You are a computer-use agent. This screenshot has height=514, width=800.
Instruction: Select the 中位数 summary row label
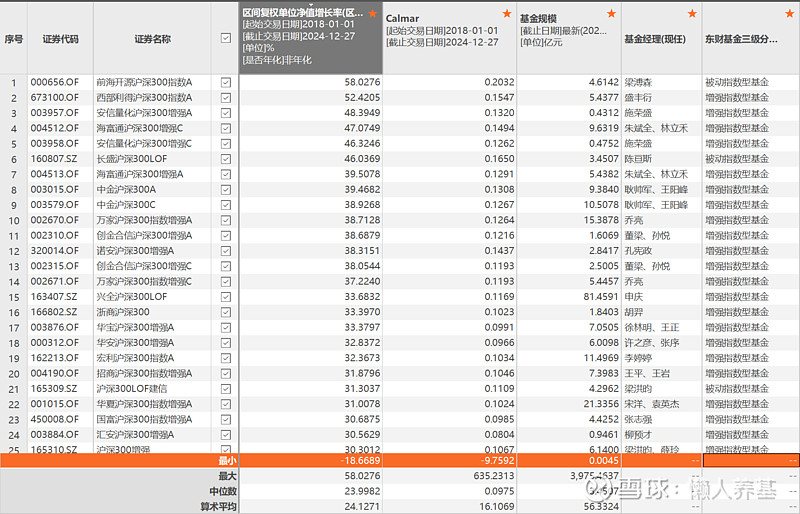pos(223,491)
